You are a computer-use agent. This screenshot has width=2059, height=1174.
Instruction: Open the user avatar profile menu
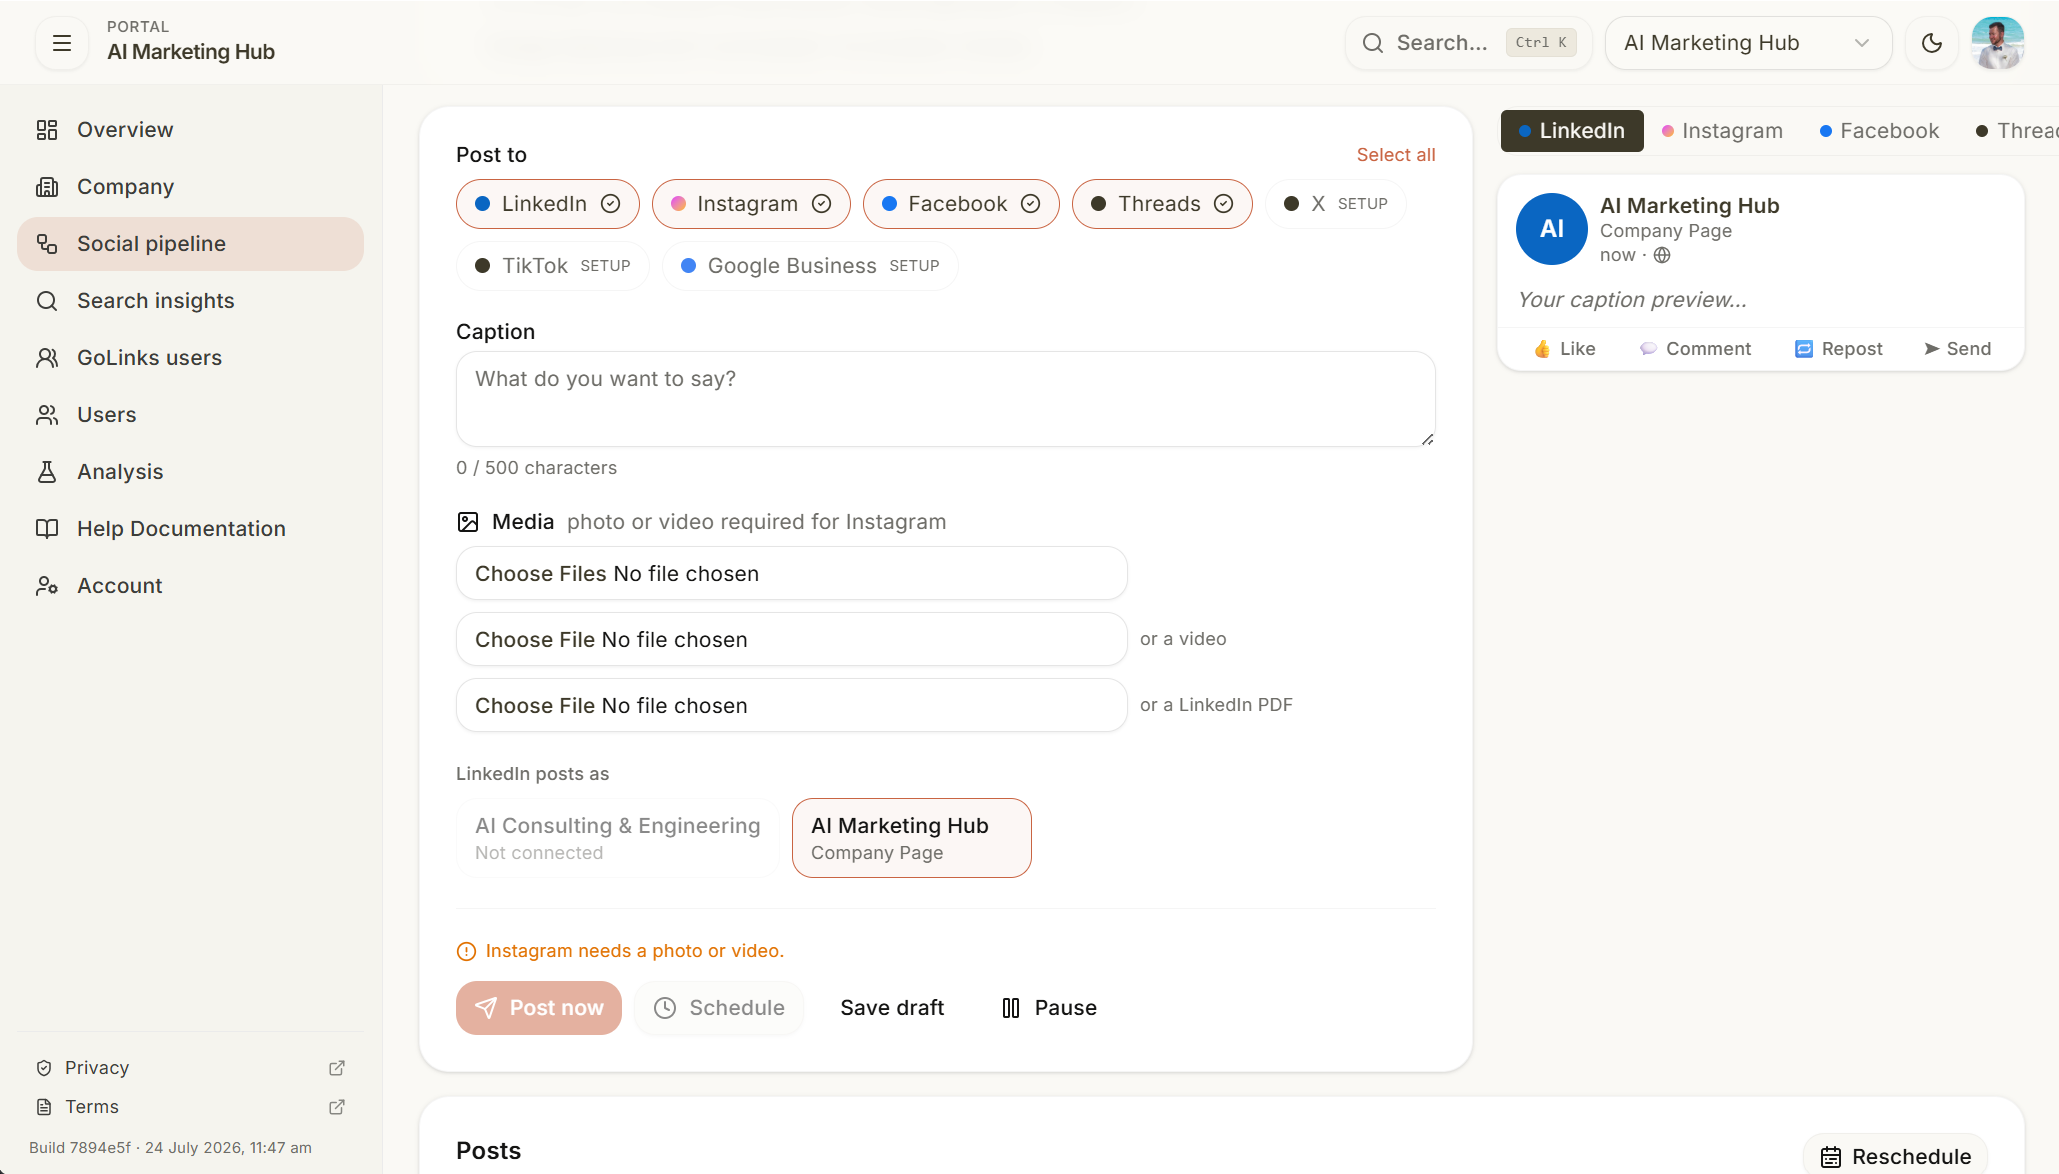(x=1997, y=43)
